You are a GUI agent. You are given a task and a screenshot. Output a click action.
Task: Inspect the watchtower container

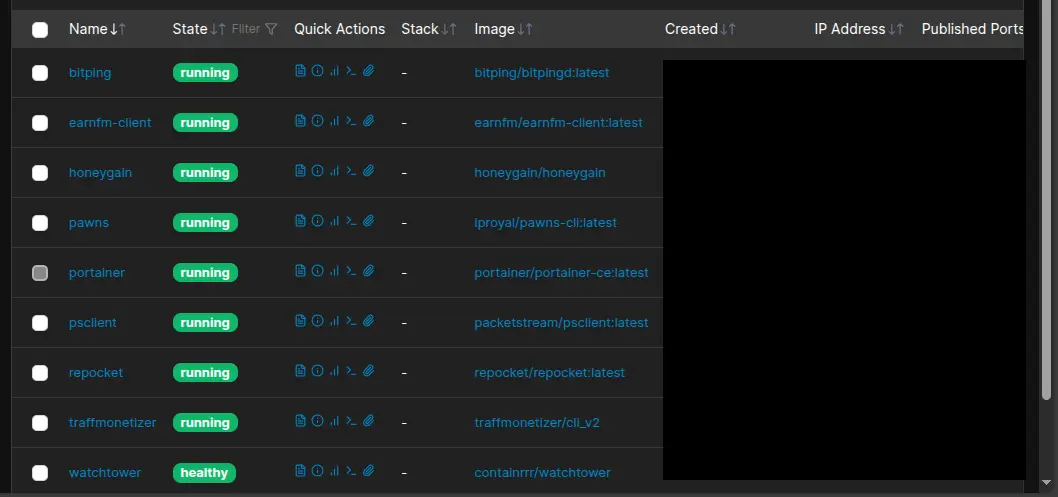[317, 470]
